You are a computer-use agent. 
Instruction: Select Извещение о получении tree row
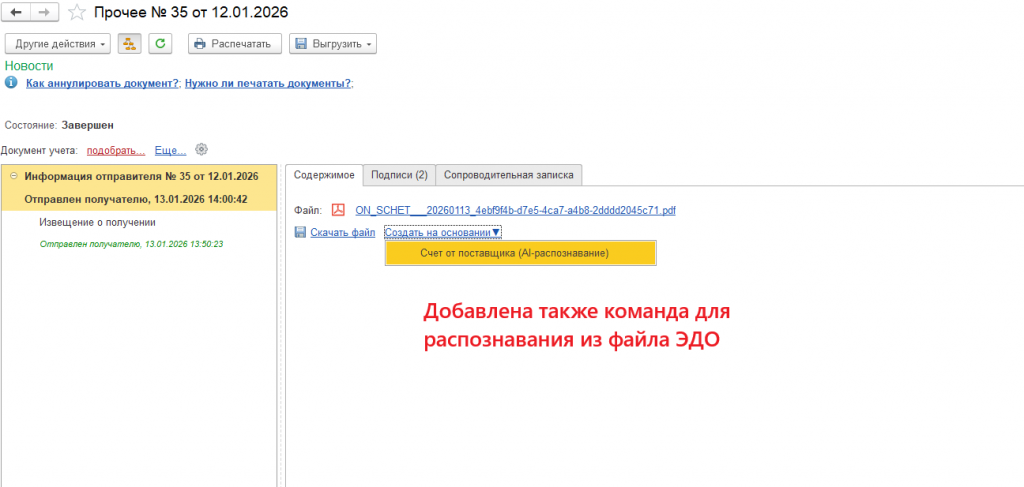click(x=97, y=222)
